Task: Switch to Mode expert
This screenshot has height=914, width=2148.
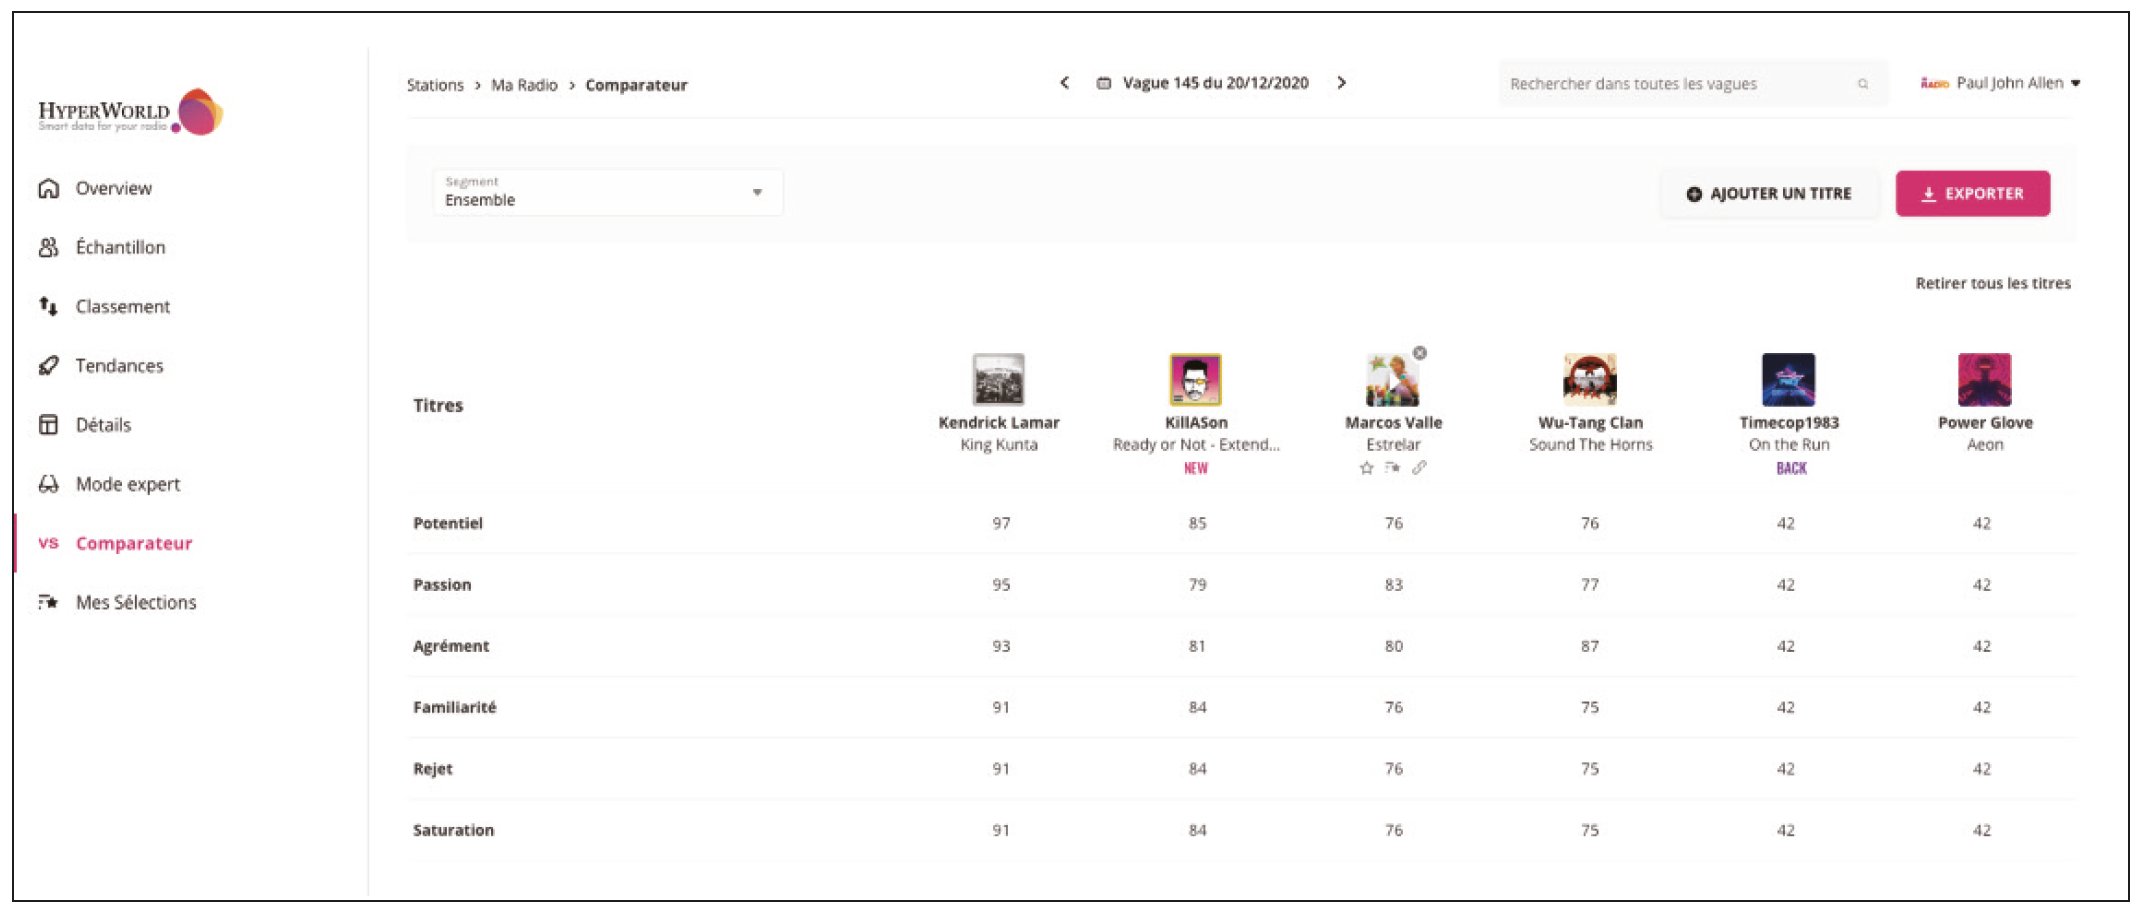Action: coord(127,484)
